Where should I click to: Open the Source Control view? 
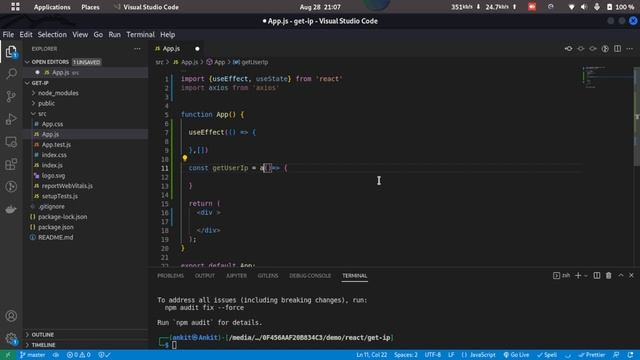pyautogui.click(x=11, y=96)
